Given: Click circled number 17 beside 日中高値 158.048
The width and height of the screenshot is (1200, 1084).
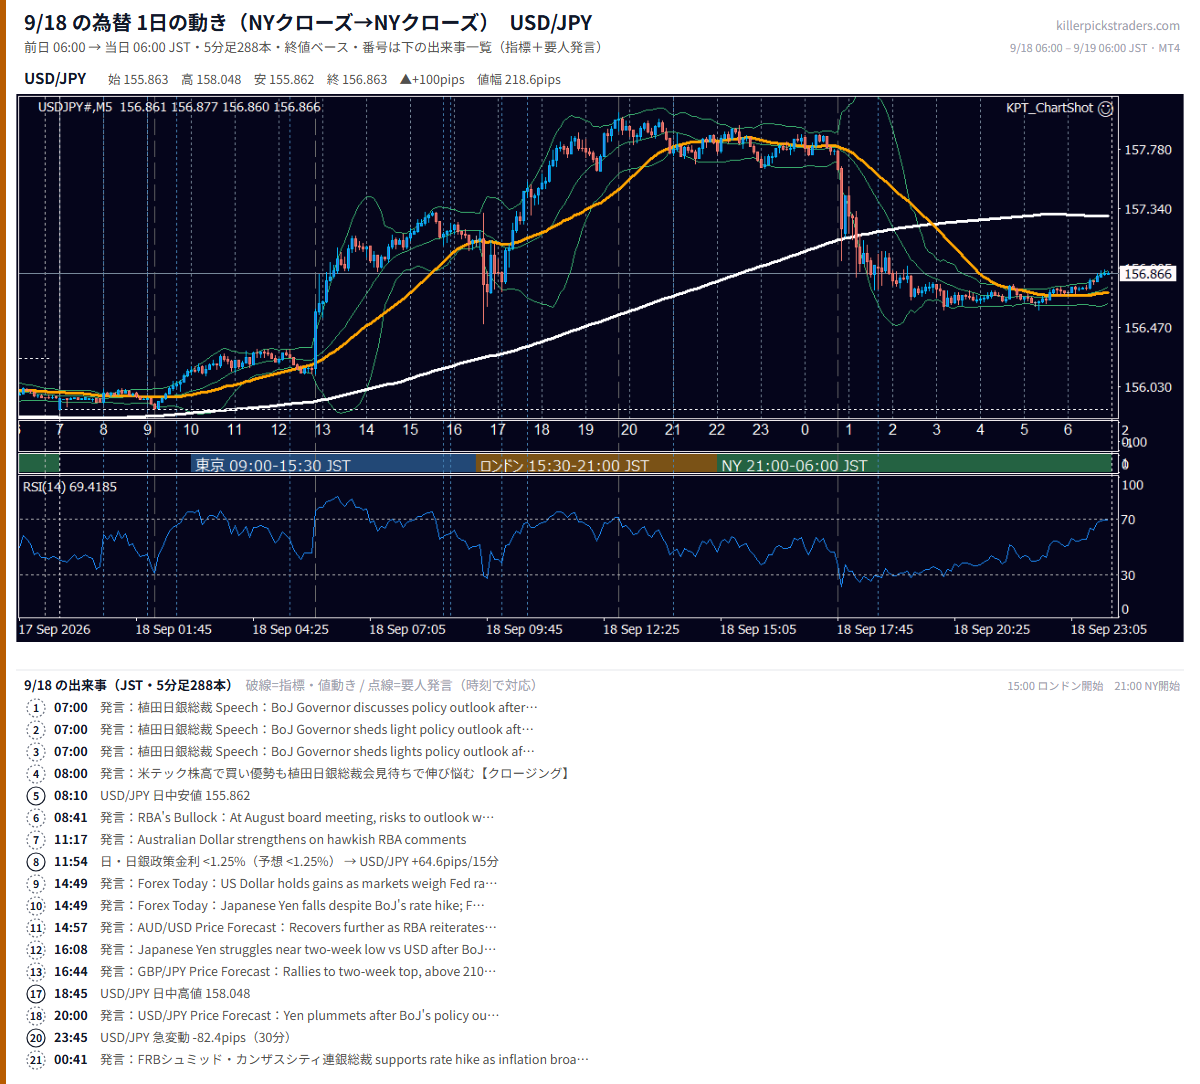Looking at the screenshot, I should 36,994.
